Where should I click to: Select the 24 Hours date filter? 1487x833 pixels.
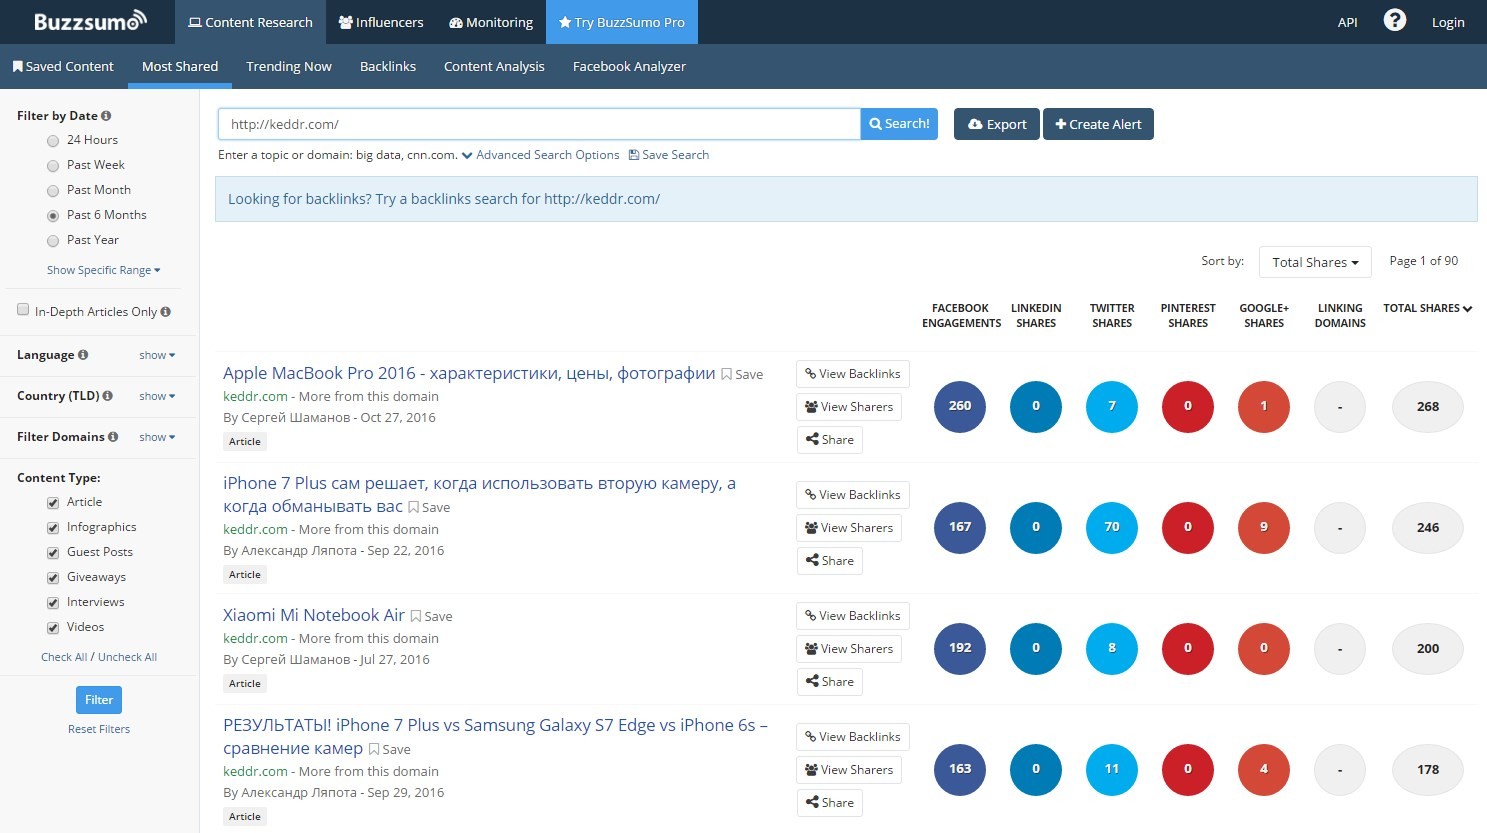53,141
